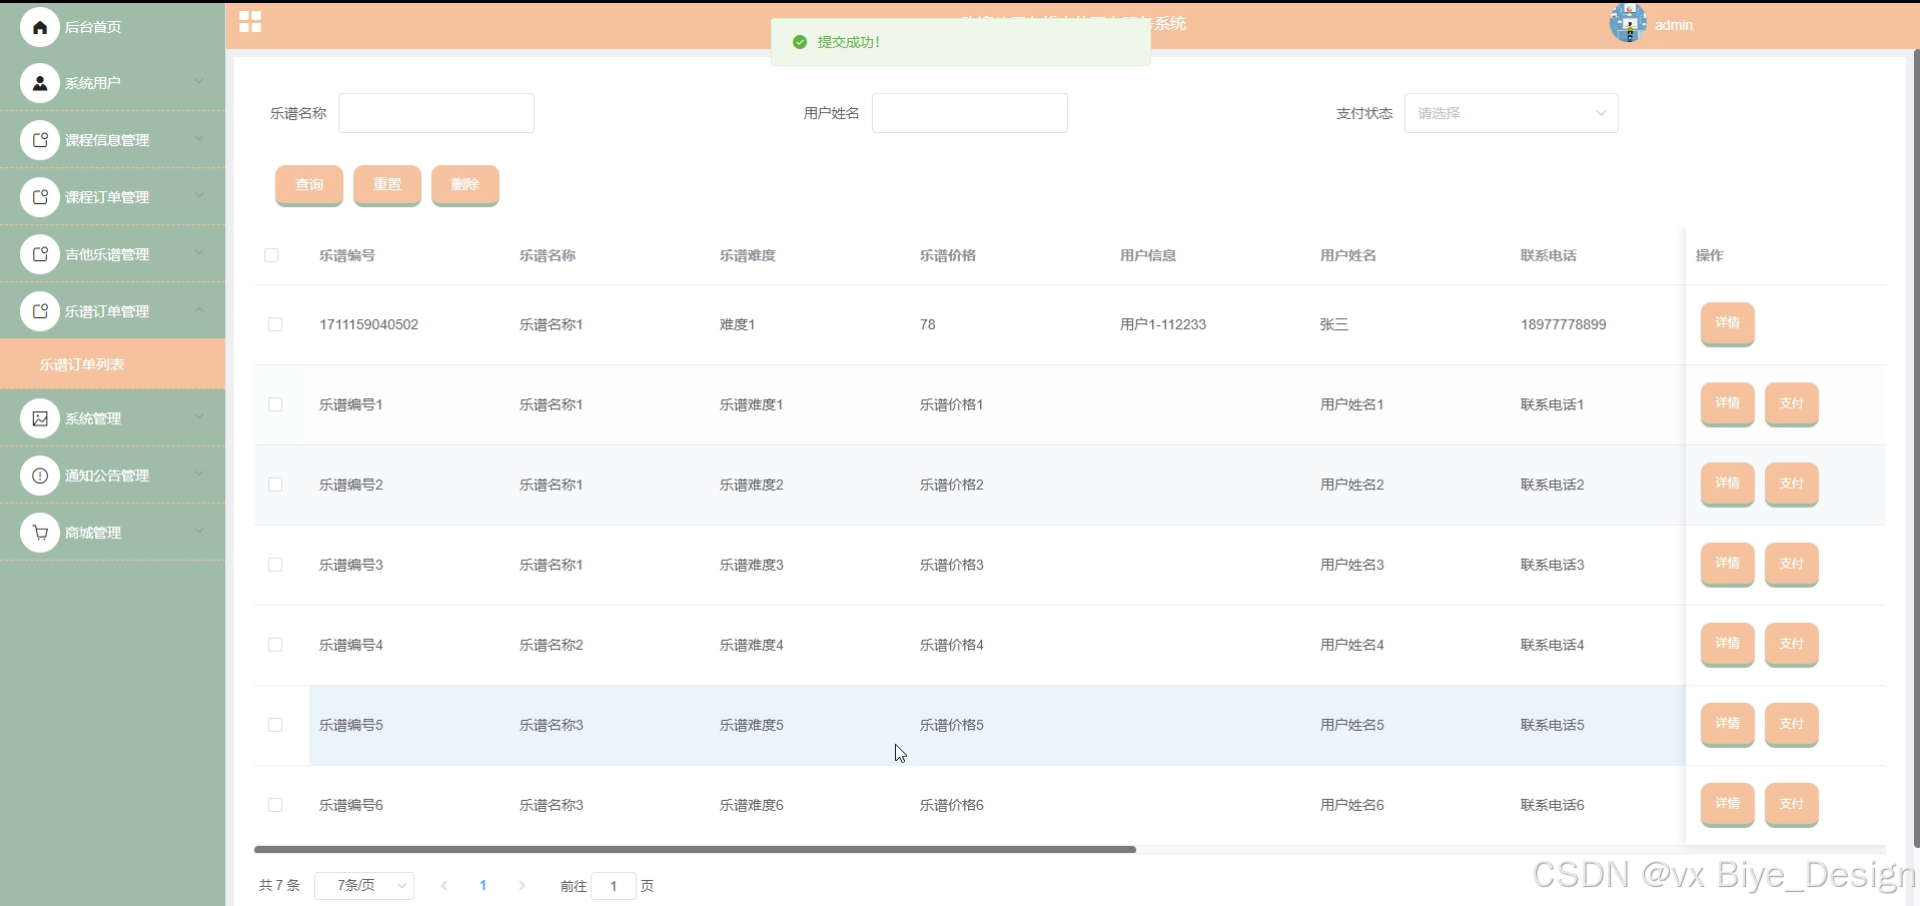Screen dimensions: 1920x906
Task: Open 系统用户 menu item
Action: (x=112, y=83)
